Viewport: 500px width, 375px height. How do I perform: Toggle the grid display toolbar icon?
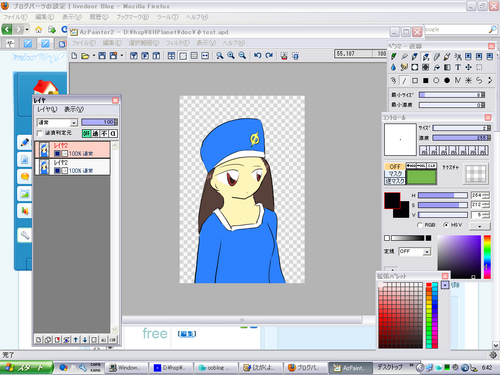(x=194, y=56)
